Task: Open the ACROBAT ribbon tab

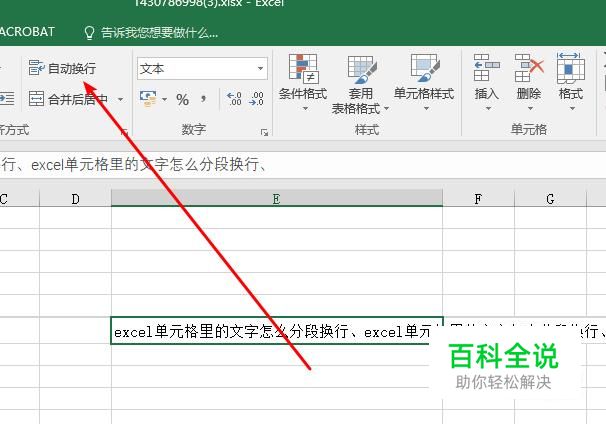Action: [x=27, y=32]
